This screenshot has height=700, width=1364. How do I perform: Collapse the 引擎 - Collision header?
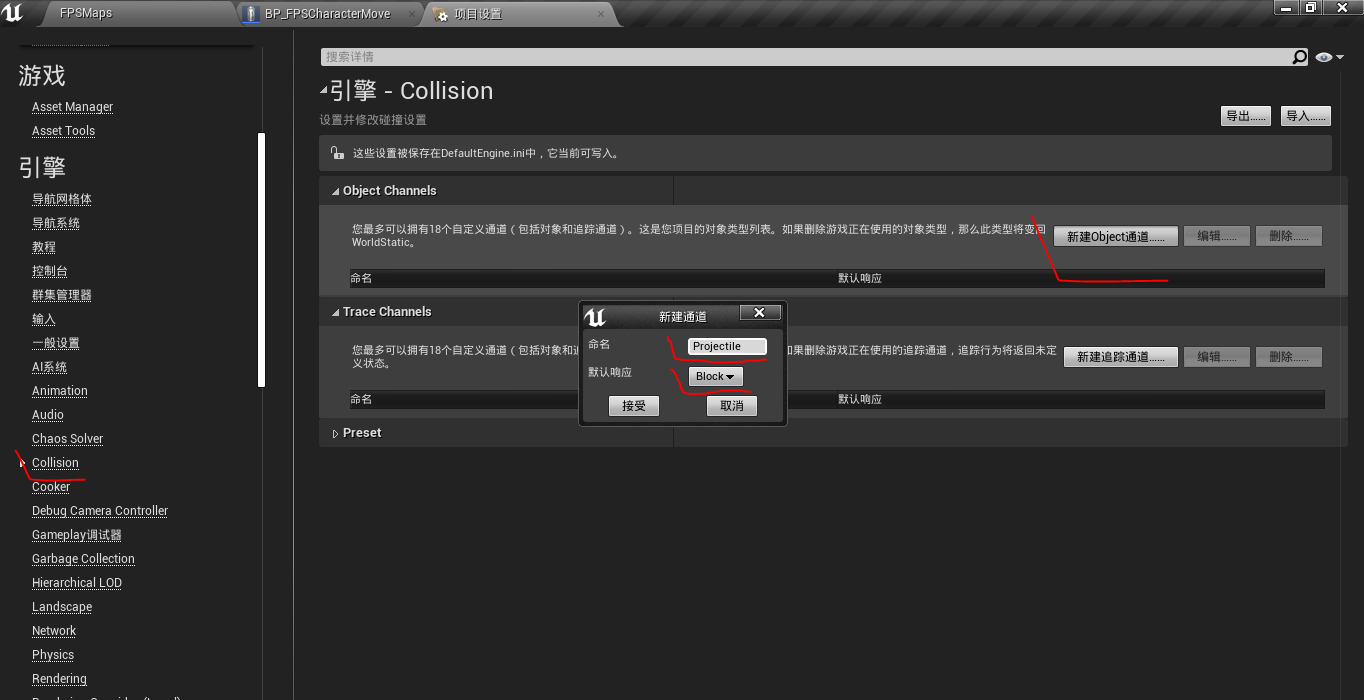tap(324, 91)
